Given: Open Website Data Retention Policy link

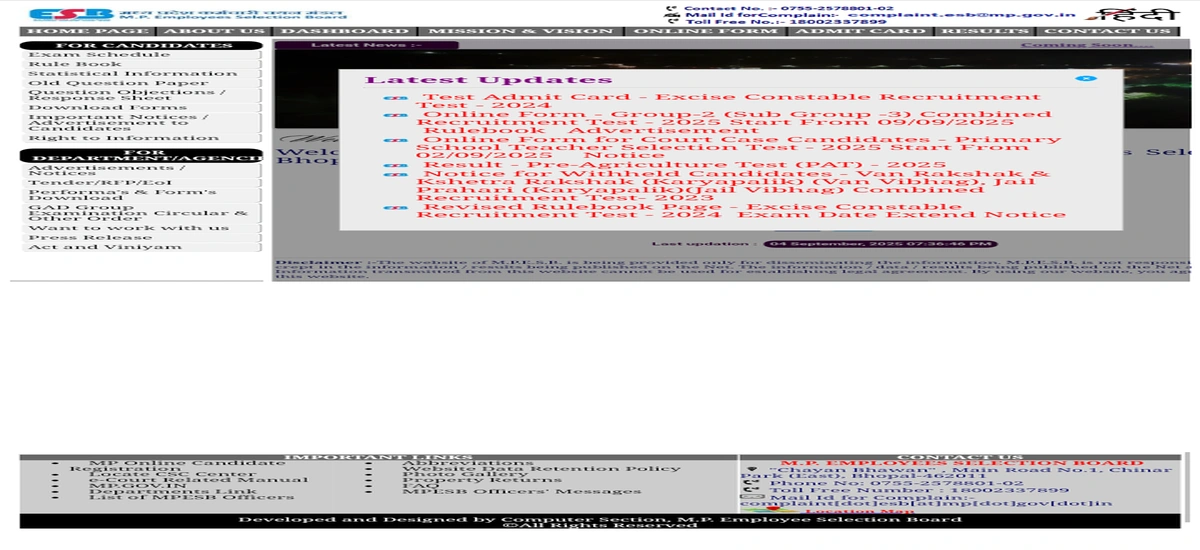Looking at the screenshot, I should pyautogui.click(x=541, y=468).
